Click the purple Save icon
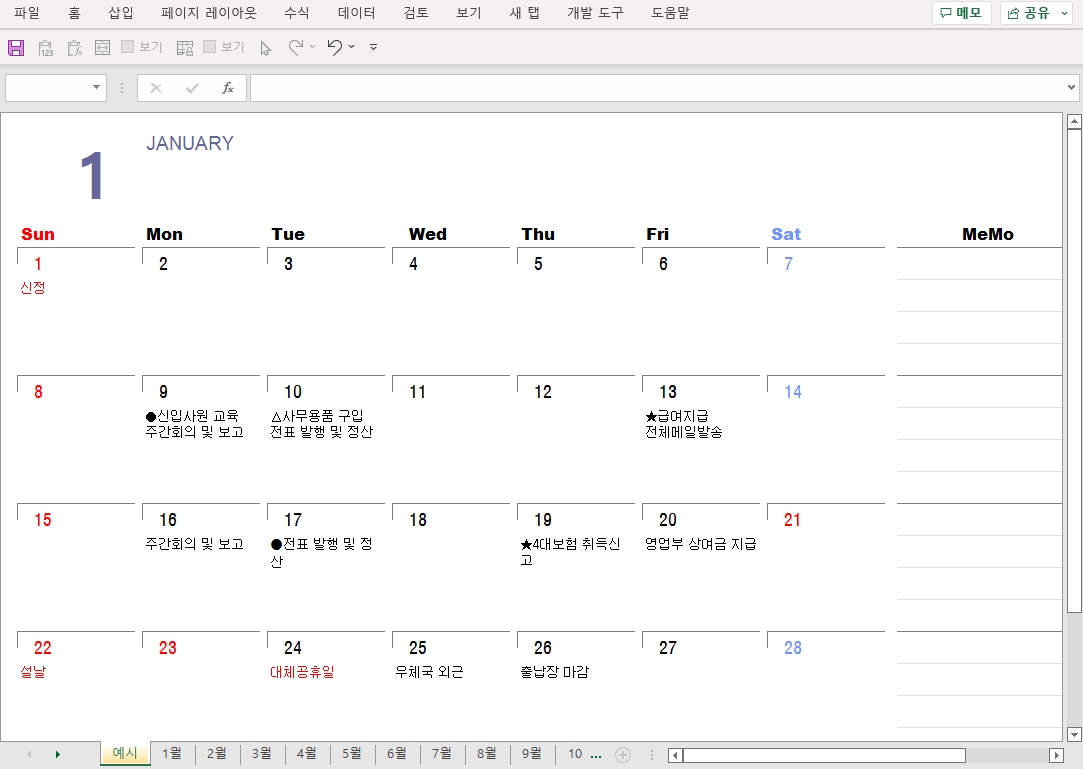The width and height of the screenshot is (1083, 769). click(16, 48)
